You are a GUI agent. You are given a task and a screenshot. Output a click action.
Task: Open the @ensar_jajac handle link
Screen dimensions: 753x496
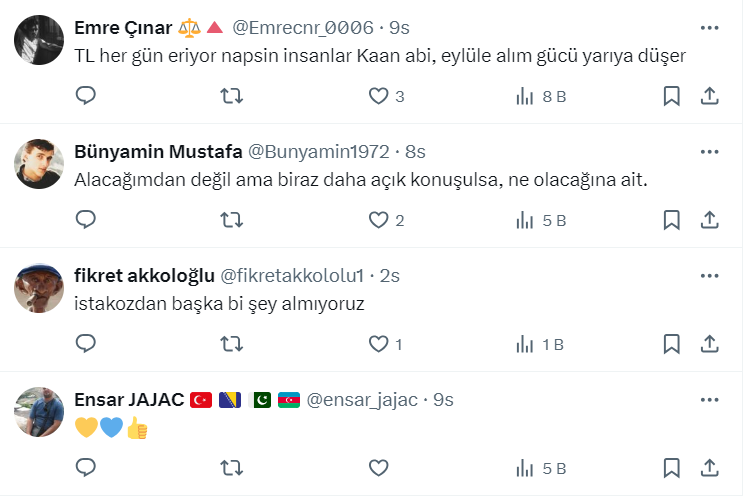pos(364,400)
